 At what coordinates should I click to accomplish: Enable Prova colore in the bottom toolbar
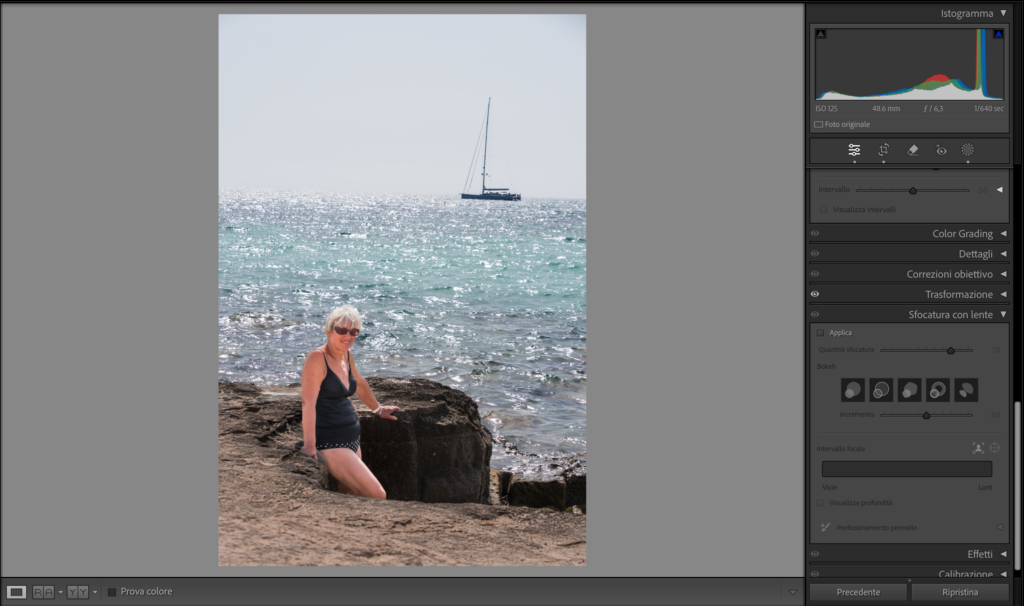point(110,591)
